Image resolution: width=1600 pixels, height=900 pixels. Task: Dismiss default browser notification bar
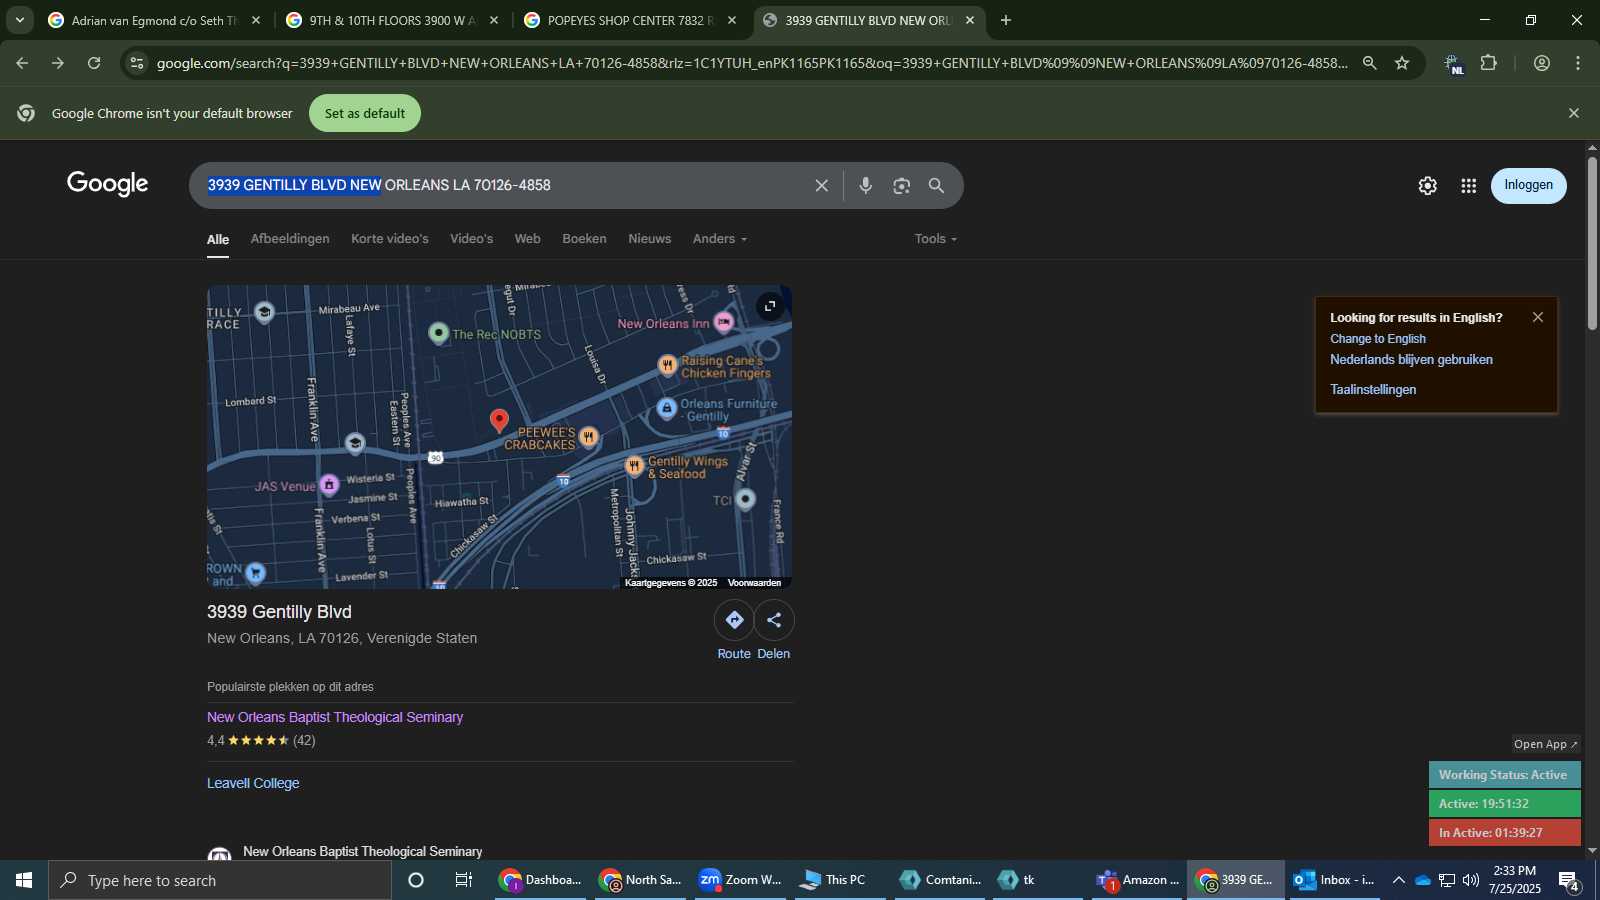(x=1574, y=113)
